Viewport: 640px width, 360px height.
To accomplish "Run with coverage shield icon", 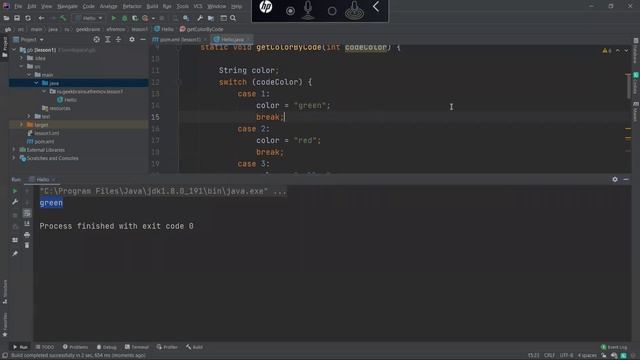I will pyautogui.click(x=135, y=18).
